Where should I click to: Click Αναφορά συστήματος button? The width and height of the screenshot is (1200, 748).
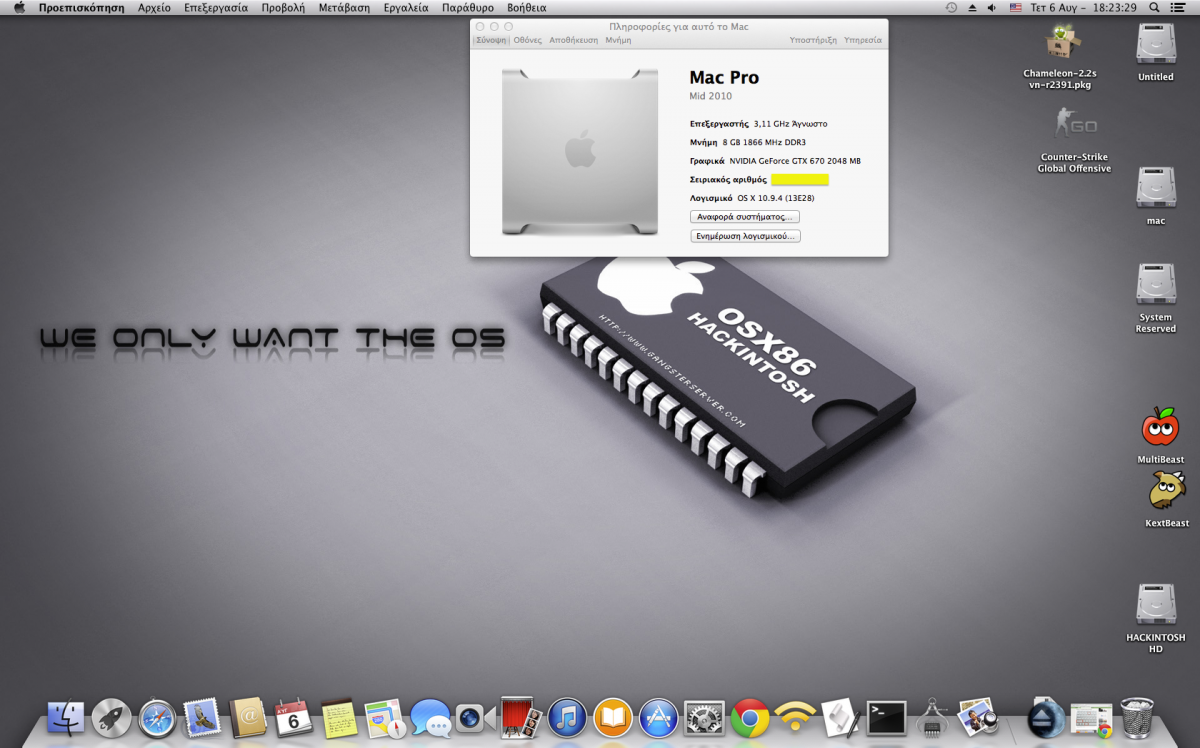coord(745,216)
